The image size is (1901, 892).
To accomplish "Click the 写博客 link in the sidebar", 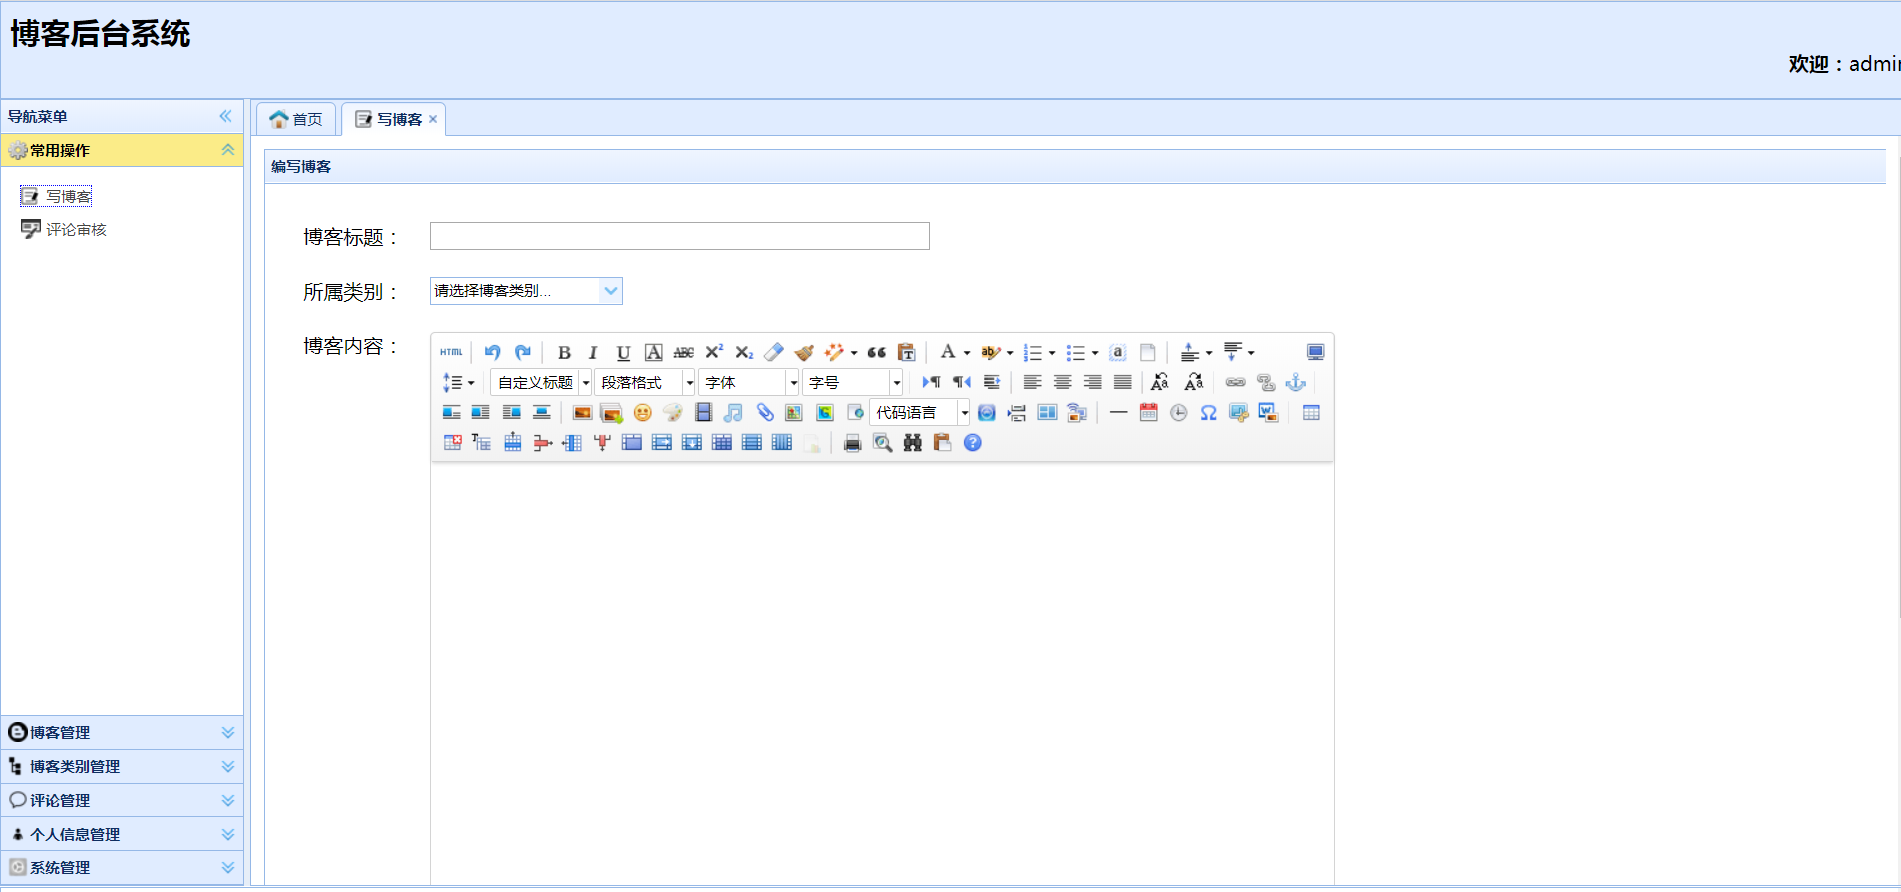I will point(68,197).
